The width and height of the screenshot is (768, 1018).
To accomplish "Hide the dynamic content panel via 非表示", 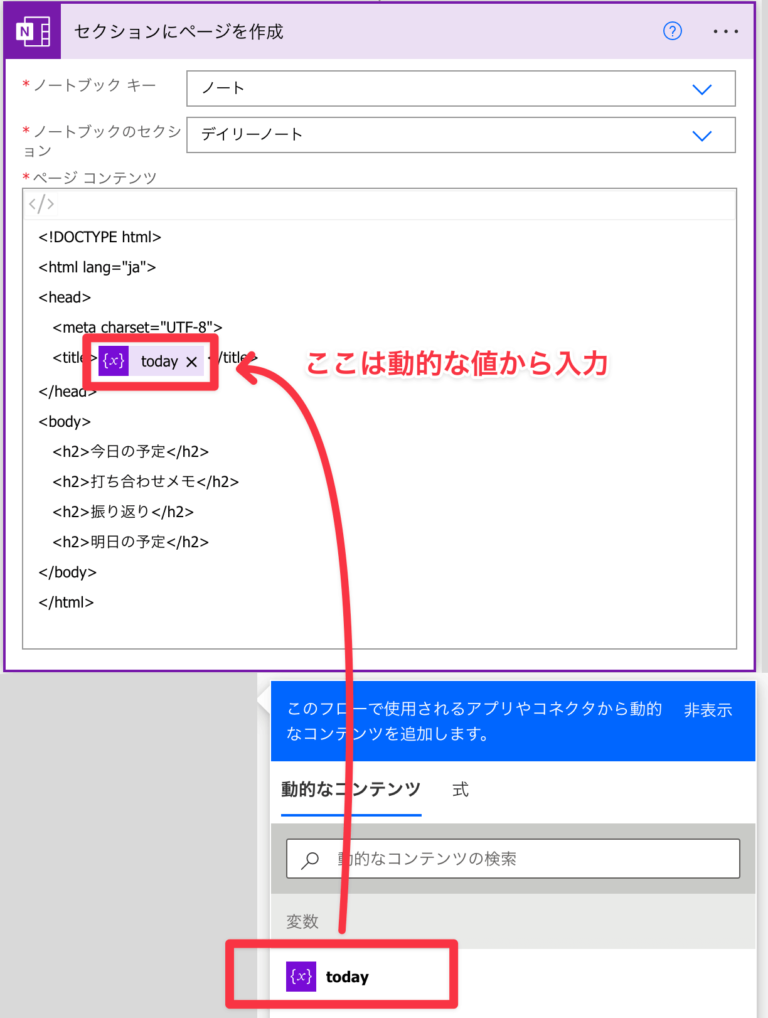I will (708, 710).
